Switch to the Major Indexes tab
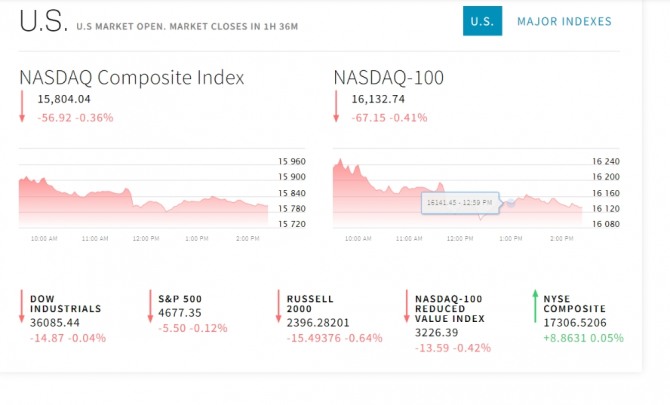The image size is (670, 405). (x=564, y=21)
